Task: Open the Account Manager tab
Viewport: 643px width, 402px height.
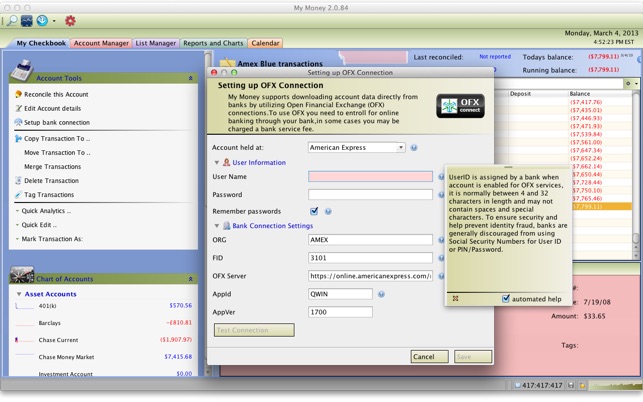Action: [x=101, y=43]
